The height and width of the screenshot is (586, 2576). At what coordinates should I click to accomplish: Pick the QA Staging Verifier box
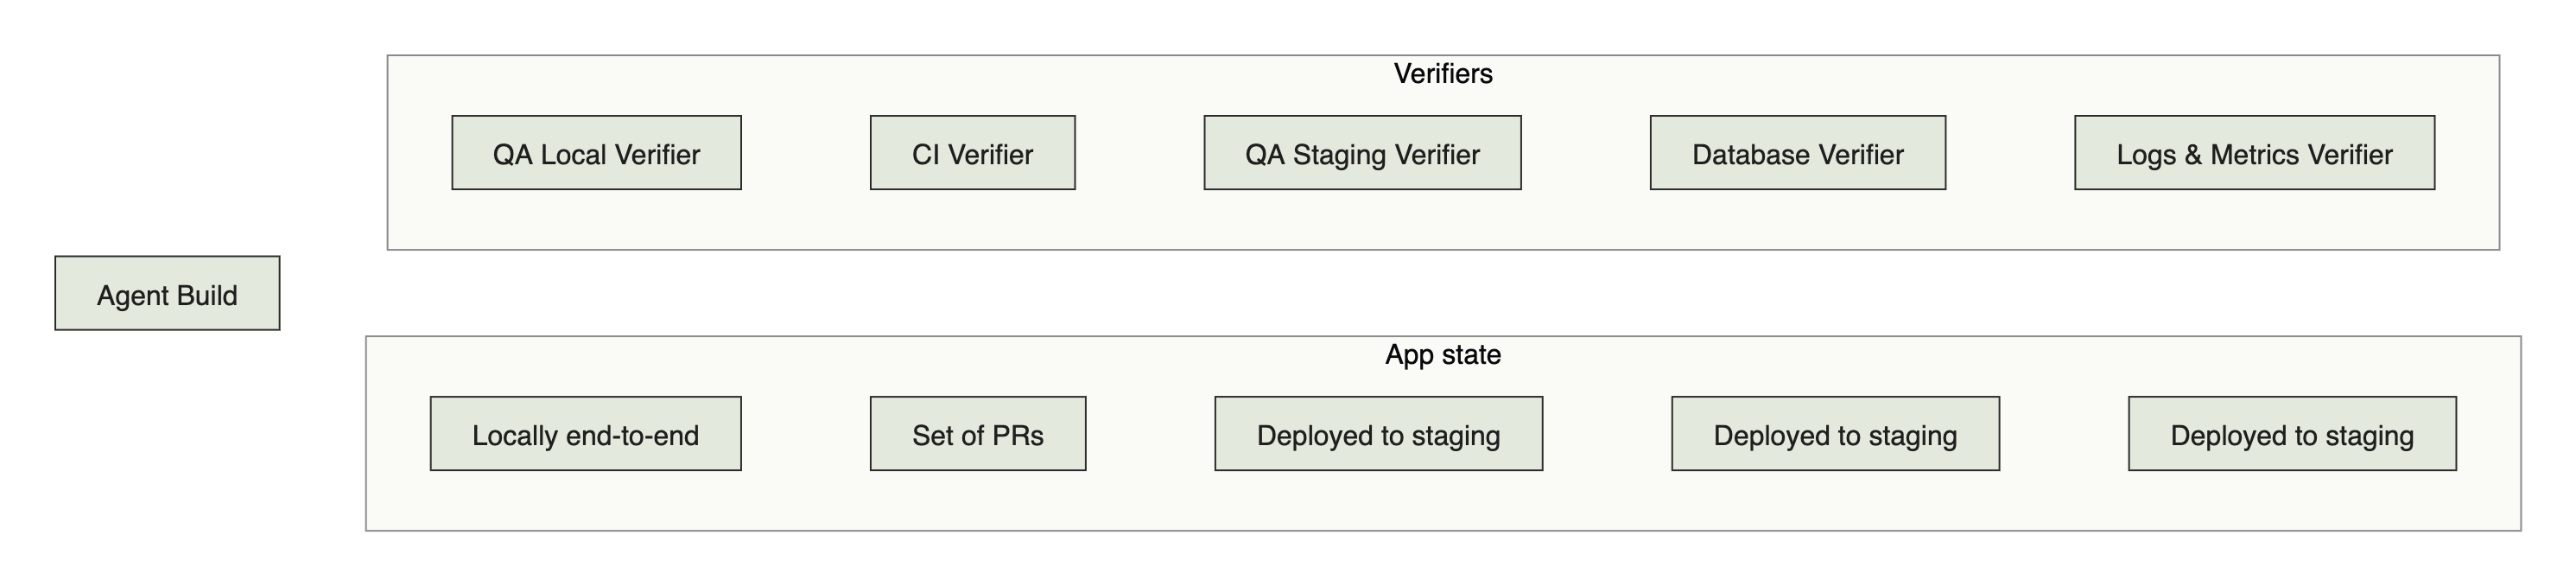[1362, 153]
